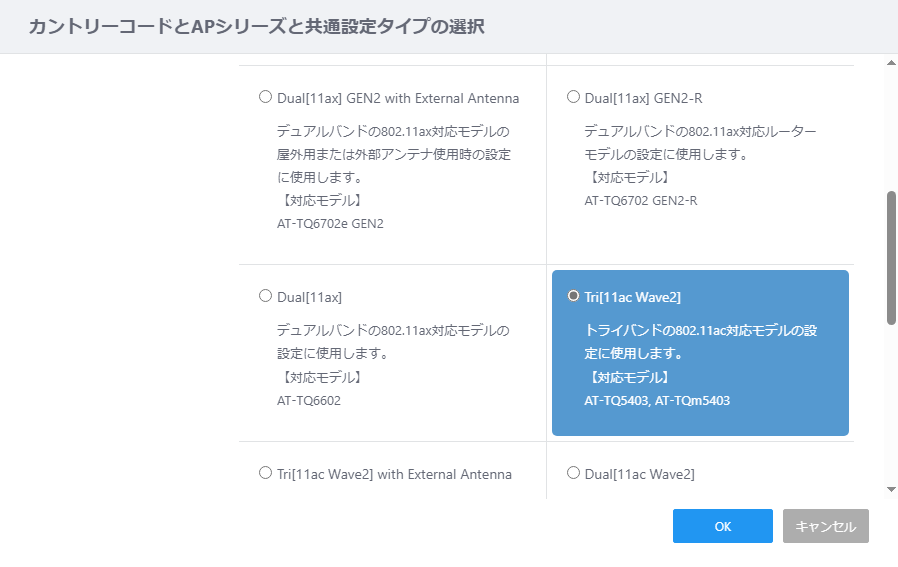Click the vertical scrollbar thumb
The image size is (898, 567).
click(891, 258)
